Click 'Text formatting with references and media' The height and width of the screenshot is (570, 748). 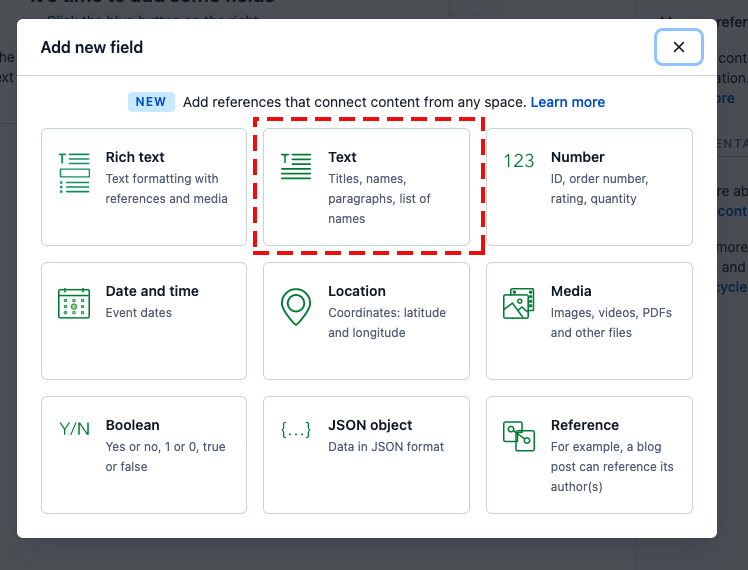tap(166, 188)
